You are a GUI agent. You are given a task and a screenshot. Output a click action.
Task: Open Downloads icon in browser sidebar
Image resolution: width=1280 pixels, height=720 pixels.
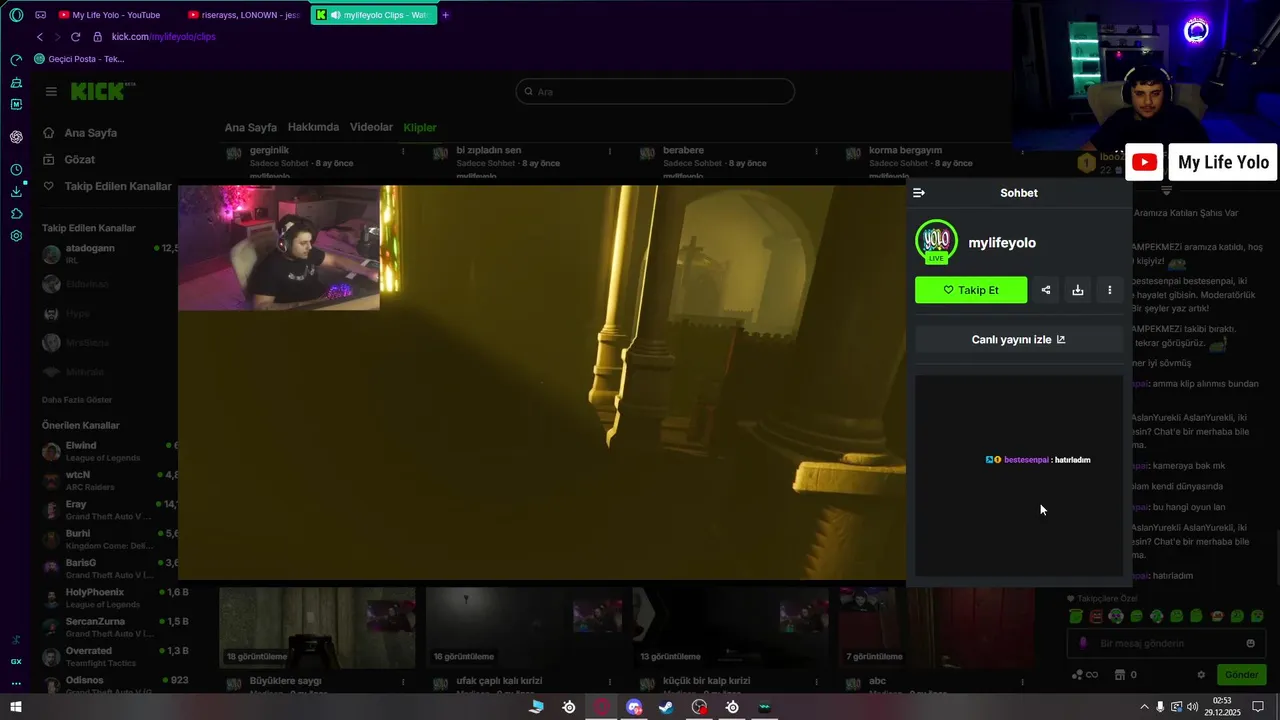coord(16,192)
